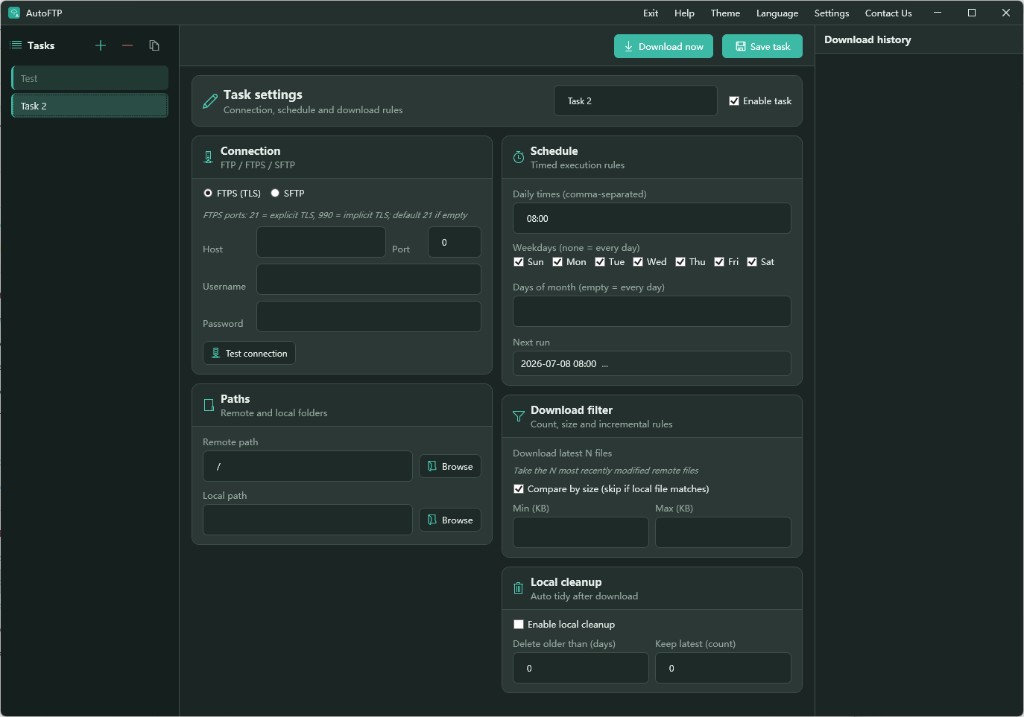Uncheck the Sat weekday checkbox
Screen dimensions: 1024x717
coord(752,262)
